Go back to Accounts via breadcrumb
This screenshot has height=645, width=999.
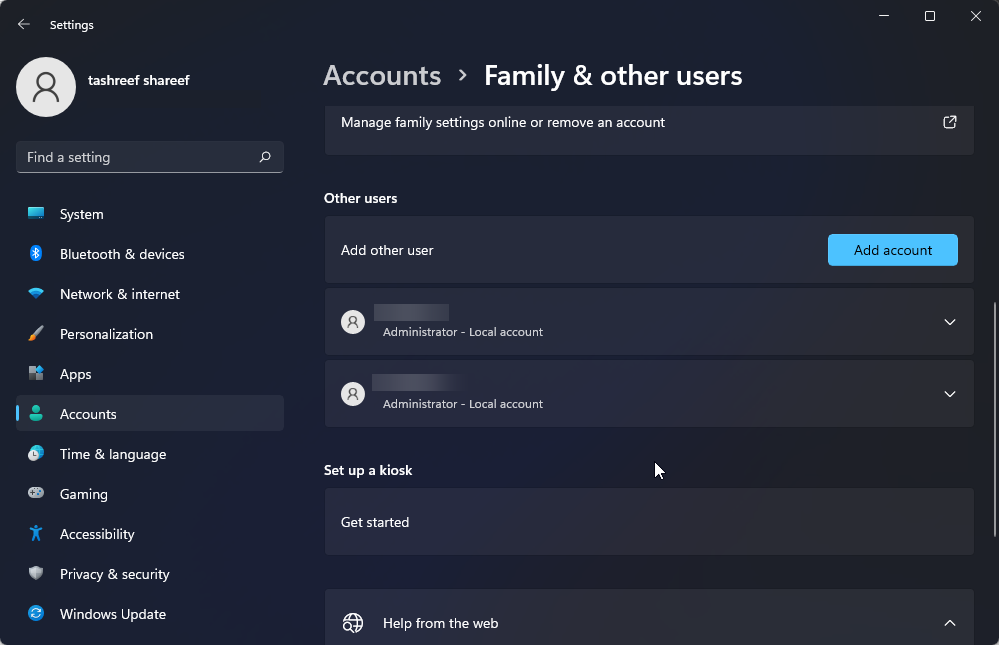pos(382,75)
